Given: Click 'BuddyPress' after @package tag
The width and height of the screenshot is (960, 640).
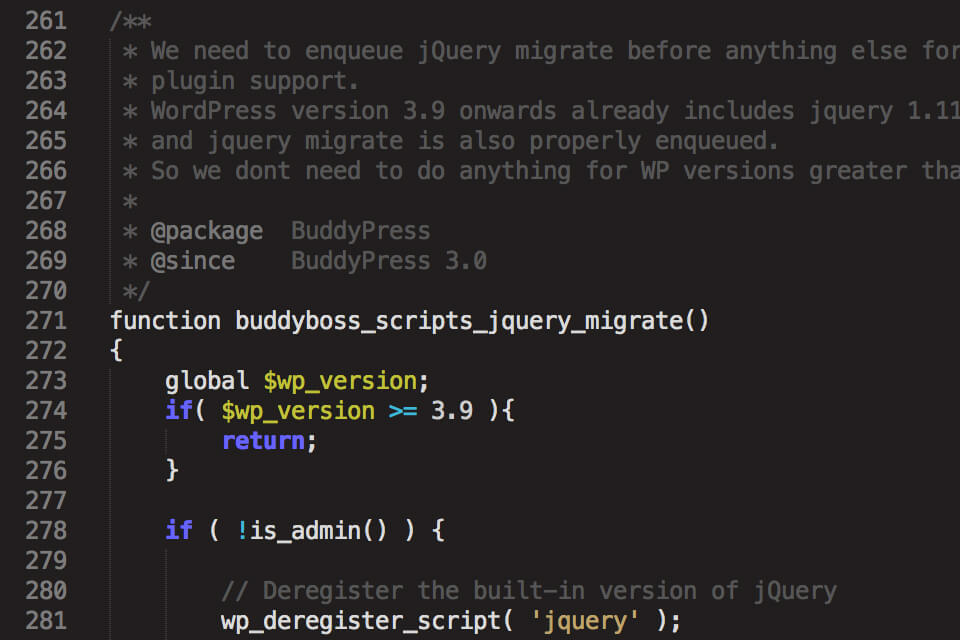Looking at the screenshot, I should tap(361, 232).
